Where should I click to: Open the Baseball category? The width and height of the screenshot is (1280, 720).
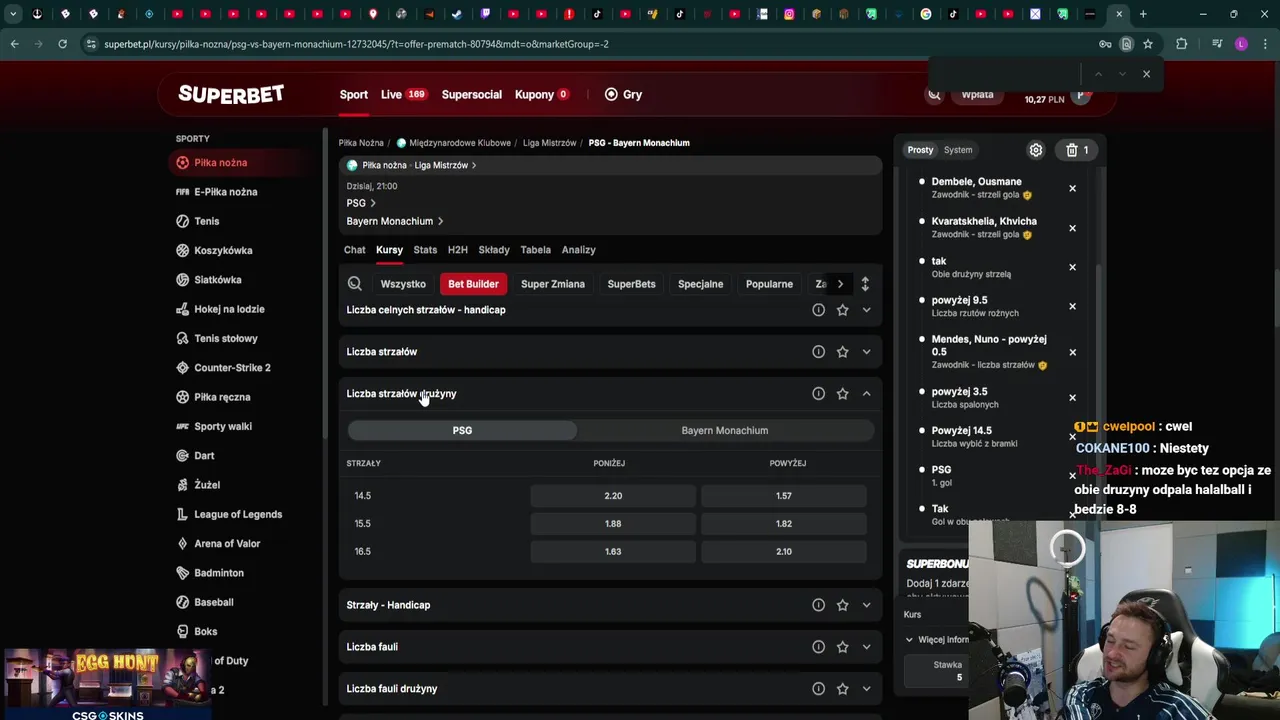point(213,602)
